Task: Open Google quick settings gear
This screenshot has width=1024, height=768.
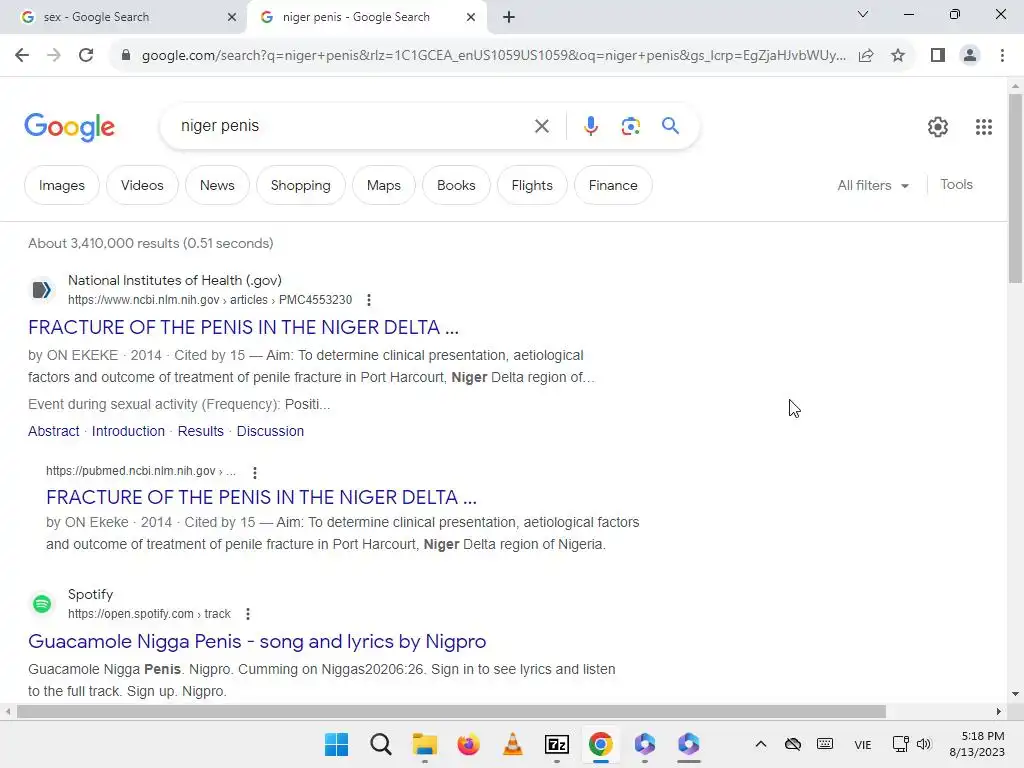Action: point(938,127)
